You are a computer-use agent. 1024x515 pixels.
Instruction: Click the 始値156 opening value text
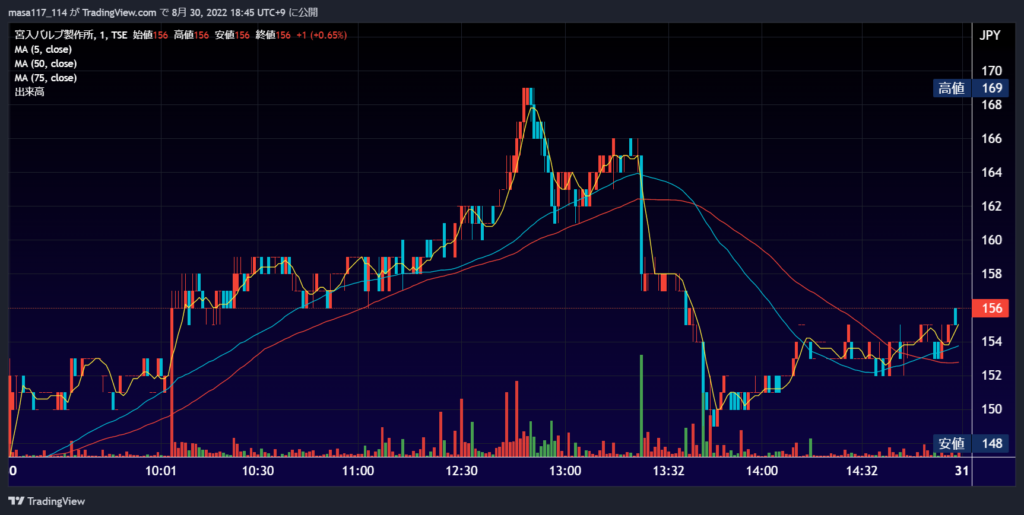click(151, 35)
